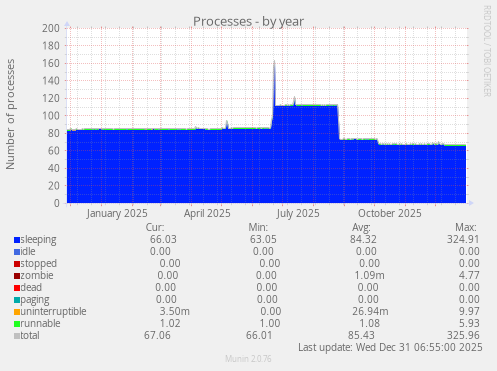The width and height of the screenshot is (497, 371).
Task: Click the blue sleeping legend swatch
Action: pyautogui.click(x=17, y=240)
